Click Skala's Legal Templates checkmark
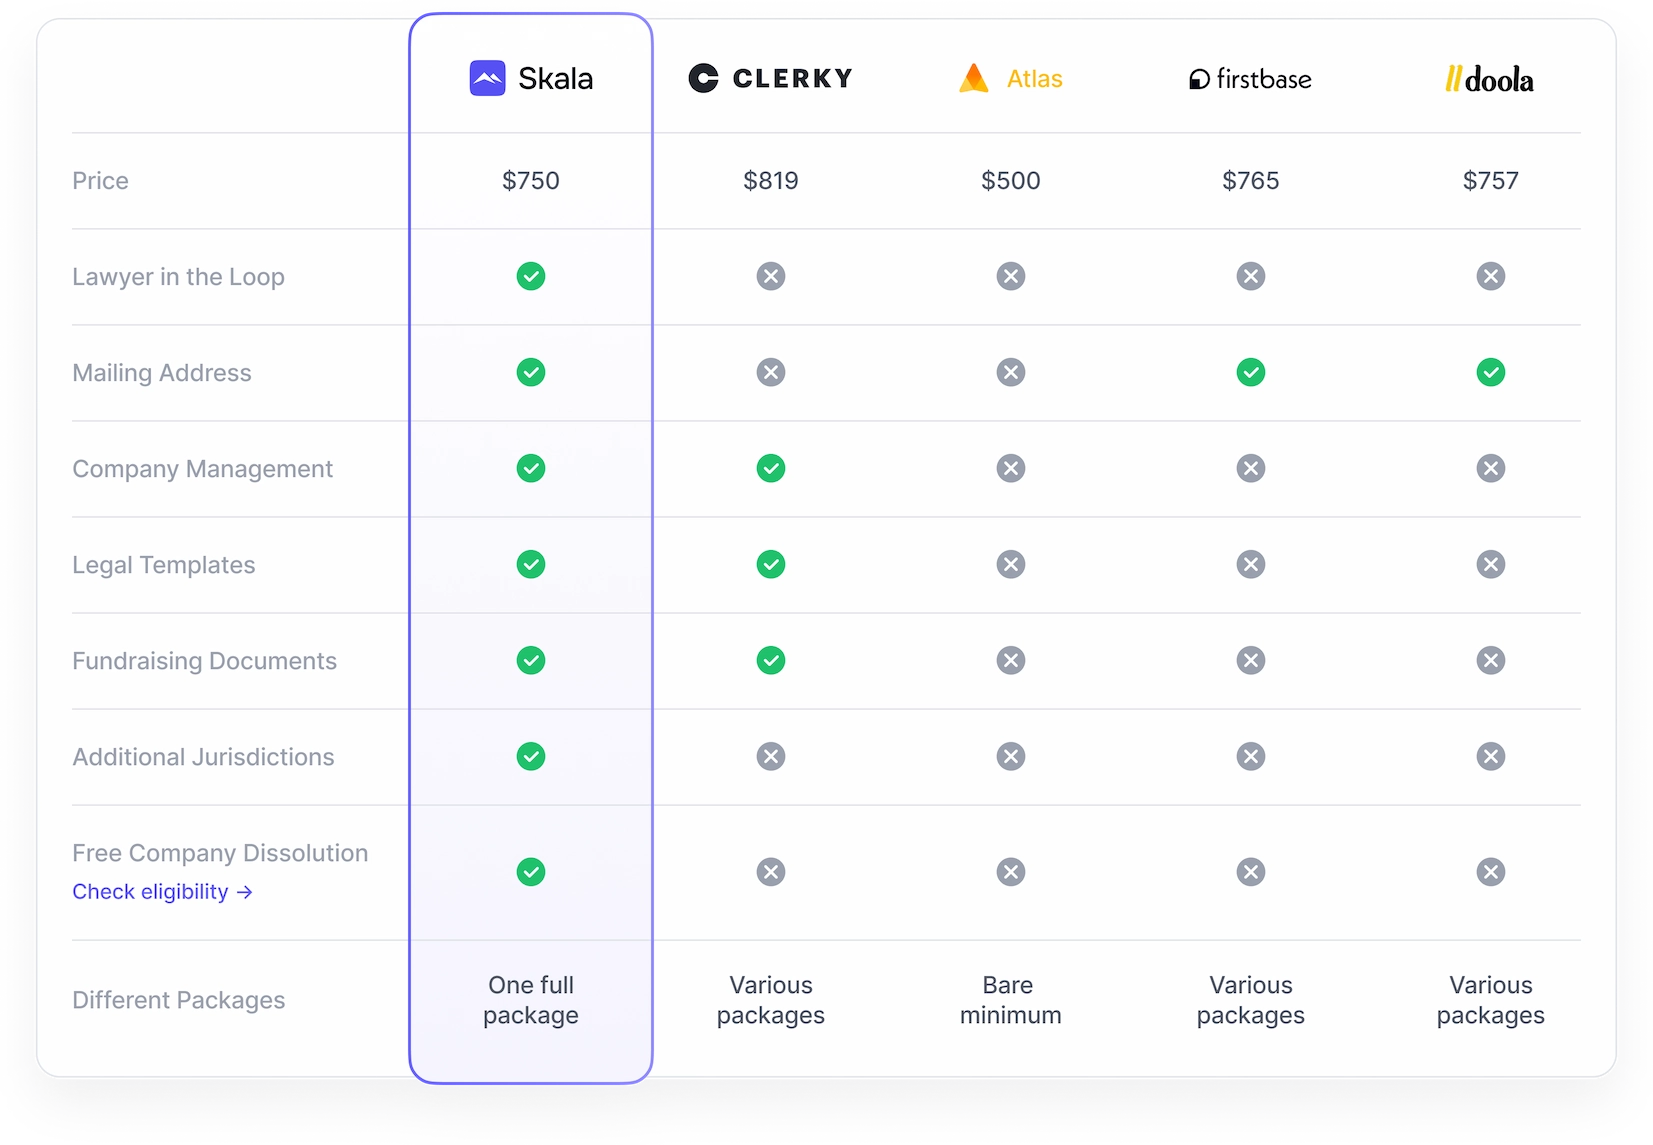Image resolution: width=1653 pixels, height=1145 pixels. (531, 564)
